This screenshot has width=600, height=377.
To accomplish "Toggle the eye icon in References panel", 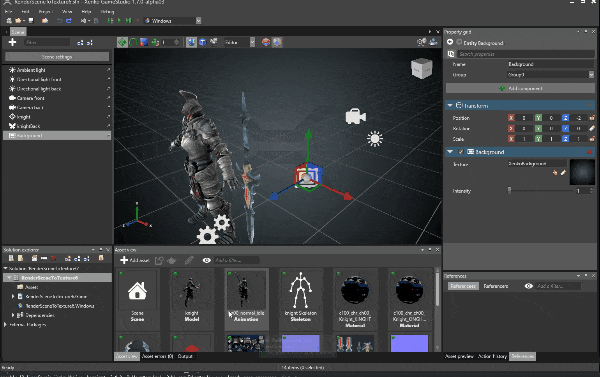I will [529, 286].
